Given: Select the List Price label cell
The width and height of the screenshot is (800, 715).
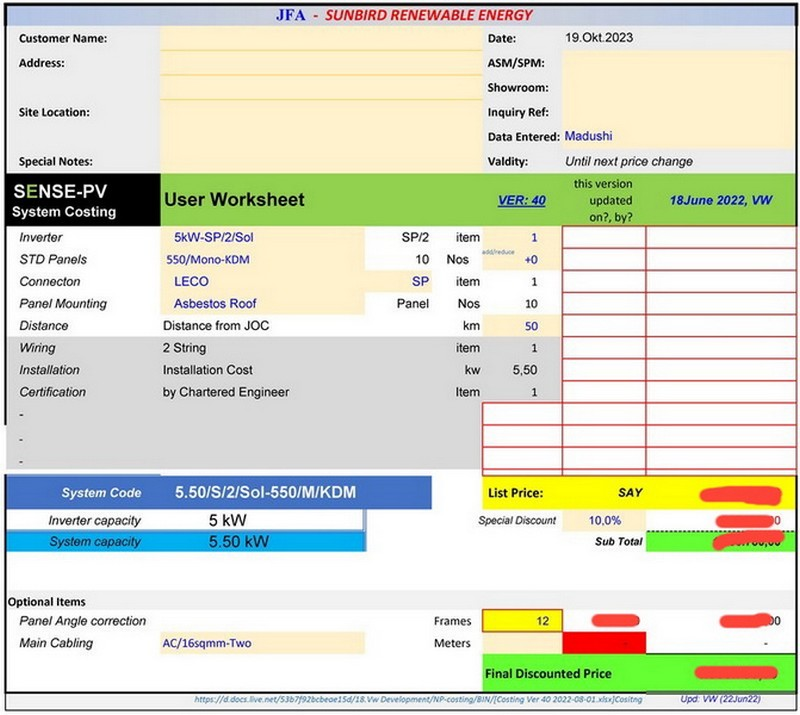Looking at the screenshot, I should 515,493.
